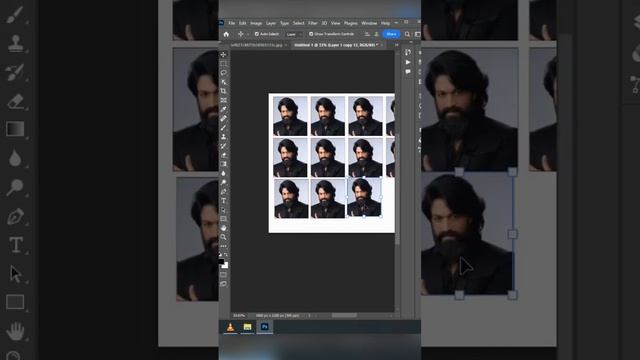The width and height of the screenshot is (640, 360).
Task: Click the blue Share button
Action: pos(391,34)
